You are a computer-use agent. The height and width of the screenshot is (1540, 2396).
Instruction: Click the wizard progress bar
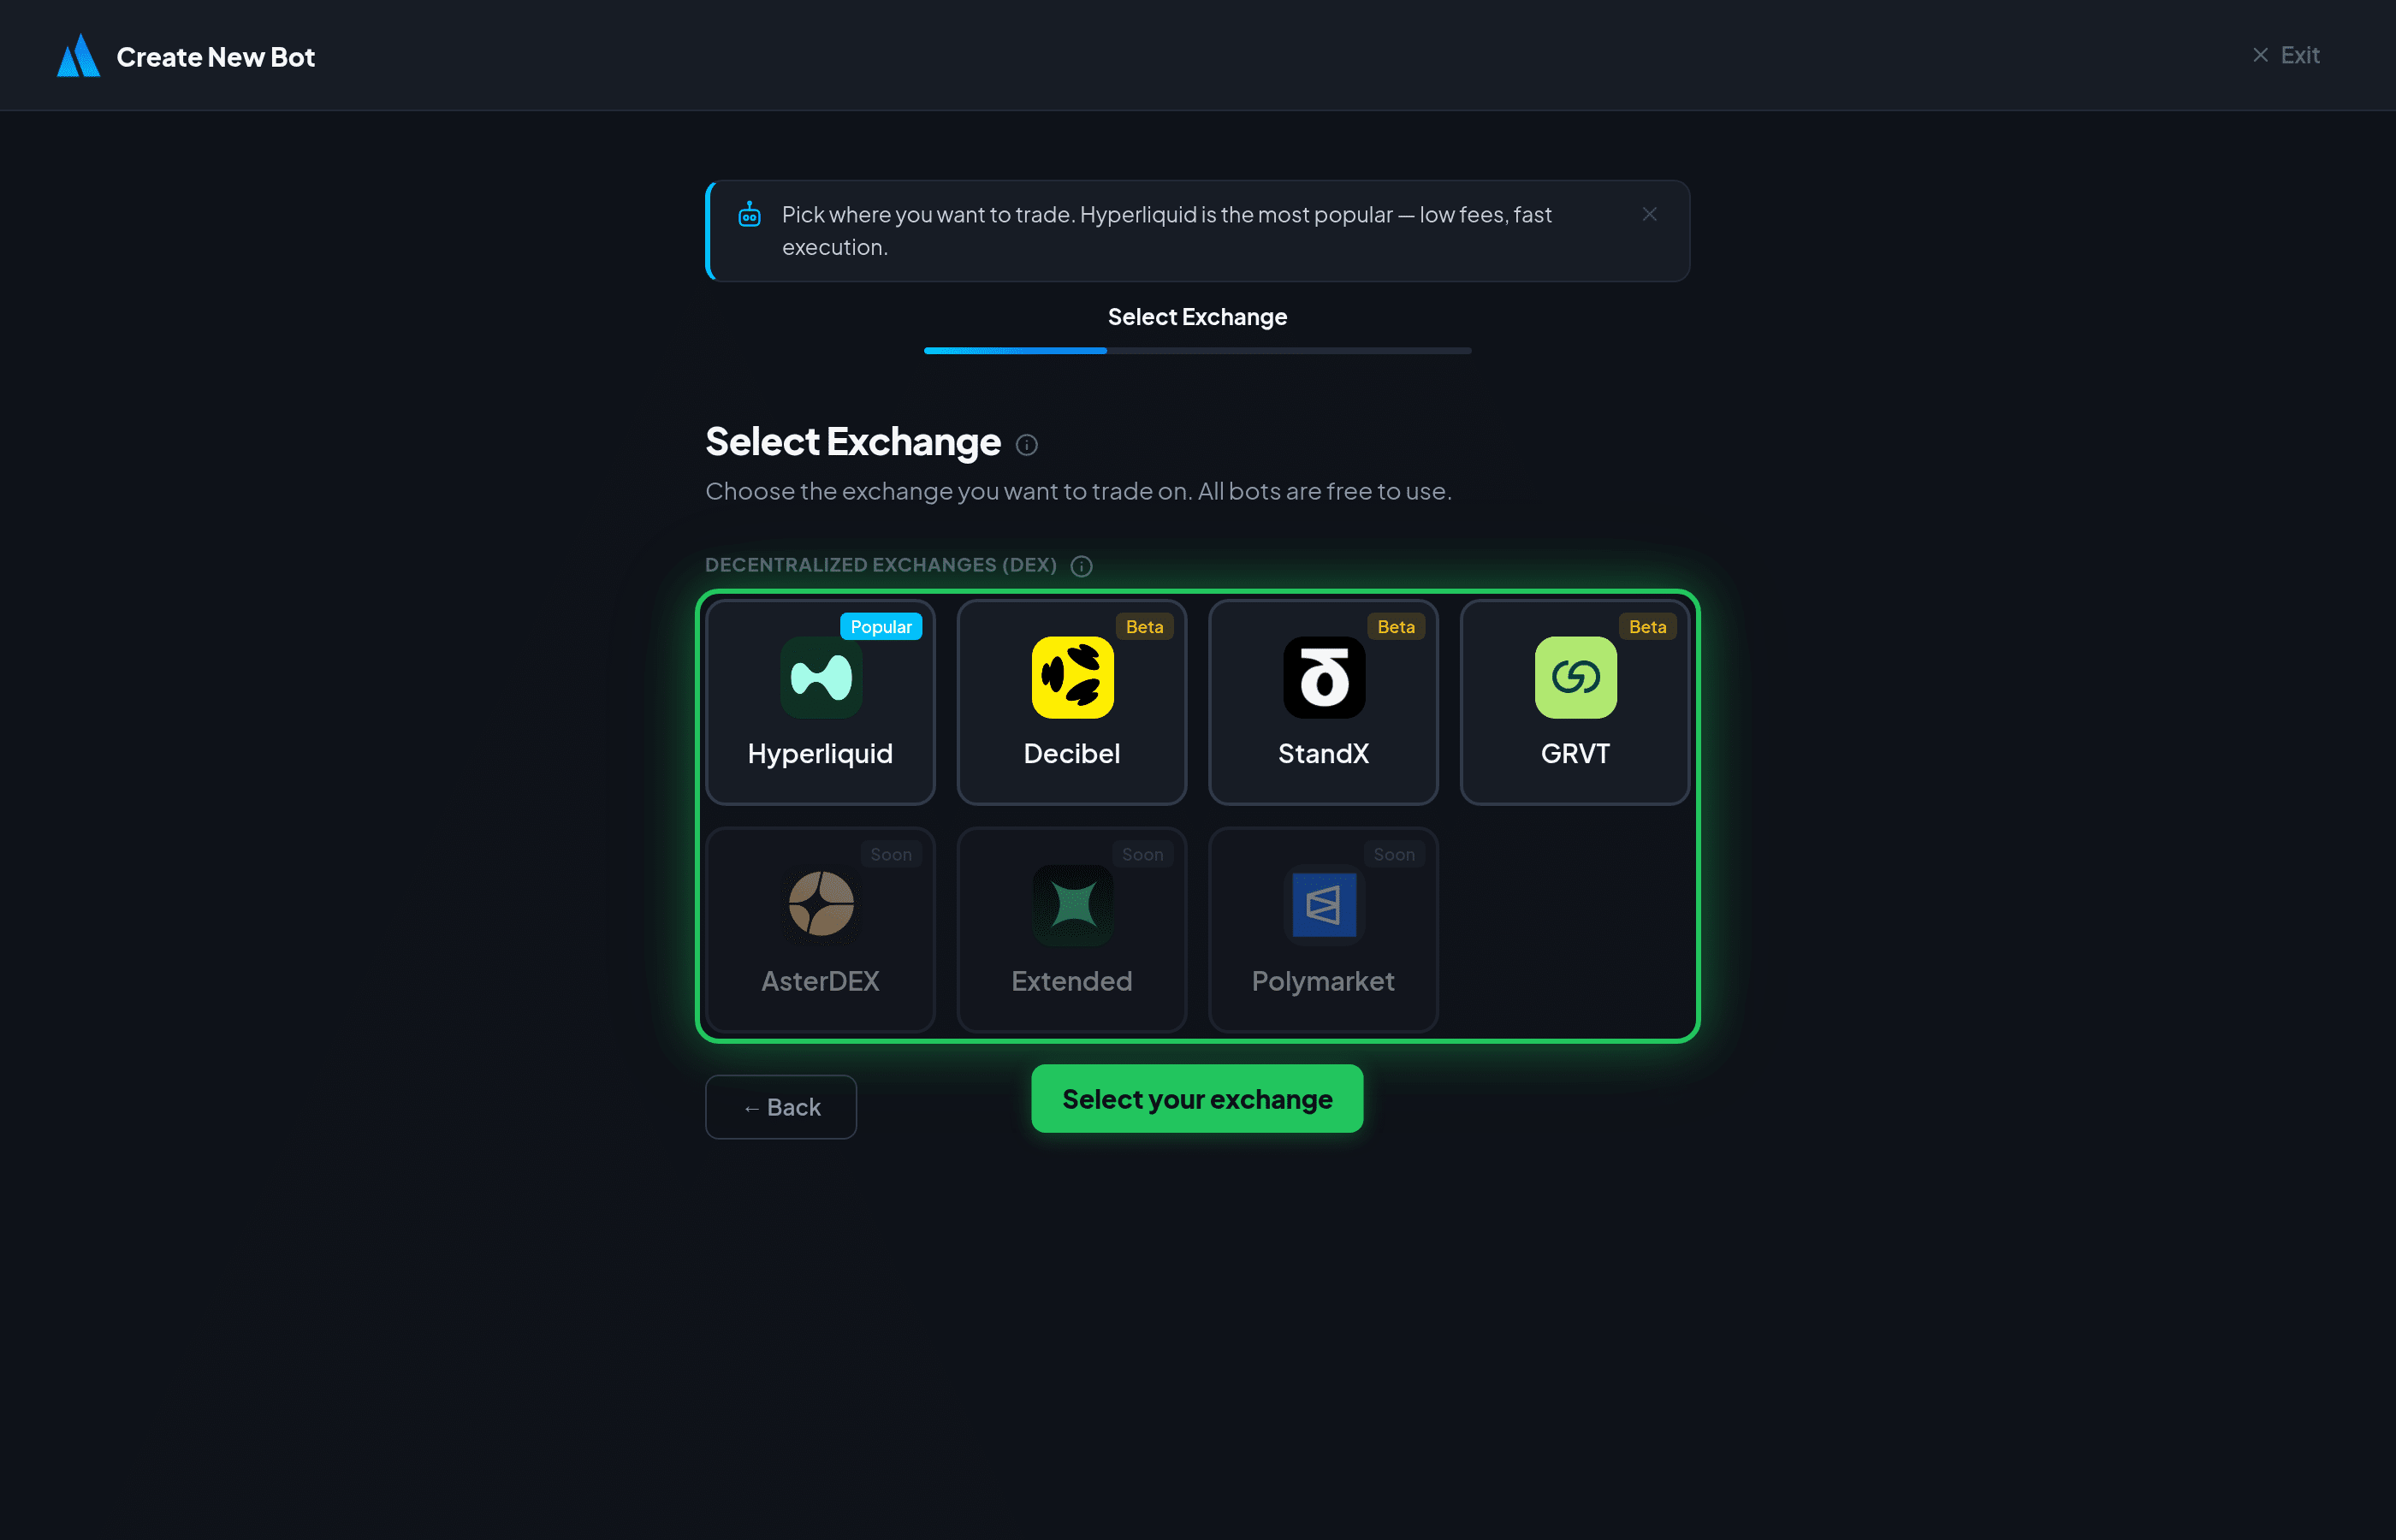pyautogui.click(x=1197, y=351)
